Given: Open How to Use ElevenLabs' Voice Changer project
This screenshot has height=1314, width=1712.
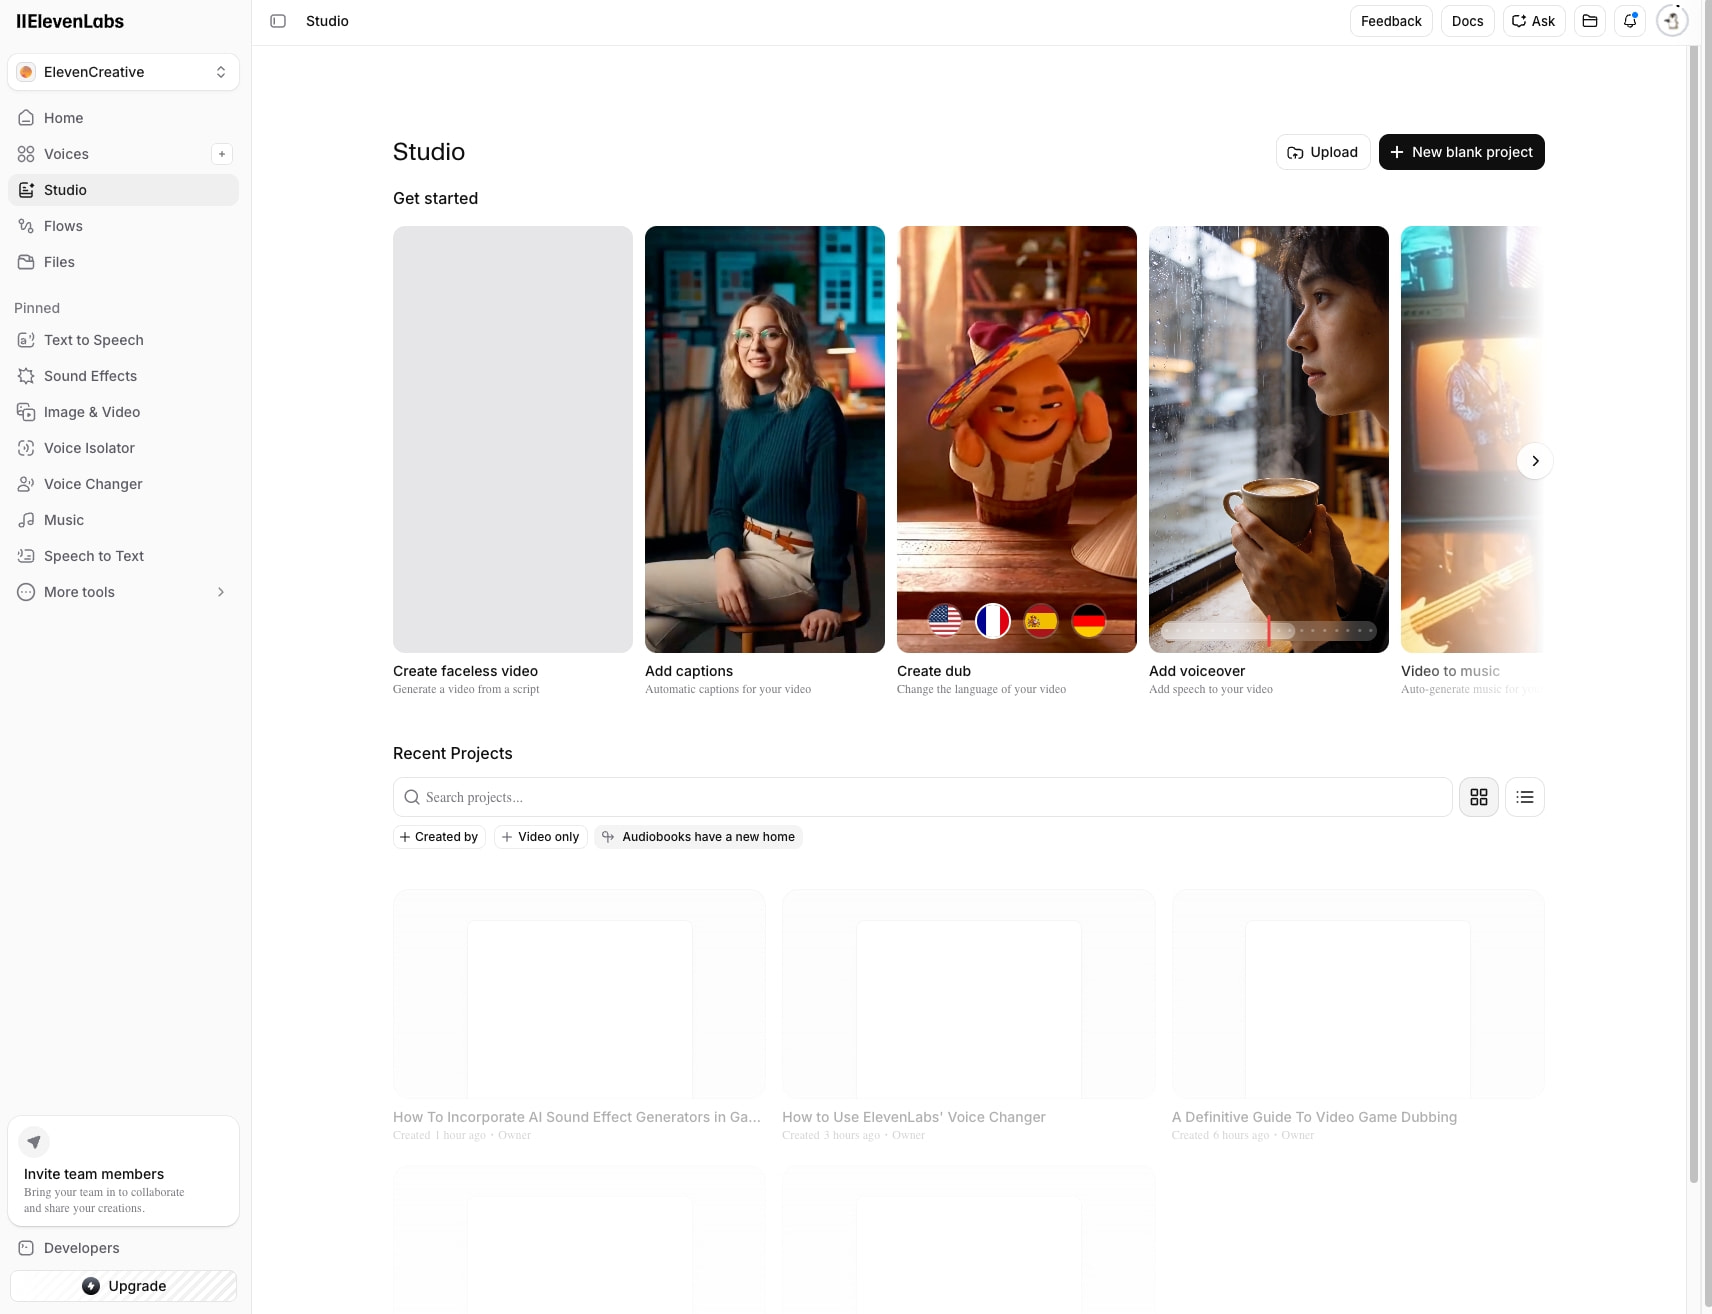Looking at the screenshot, I should click(968, 1015).
